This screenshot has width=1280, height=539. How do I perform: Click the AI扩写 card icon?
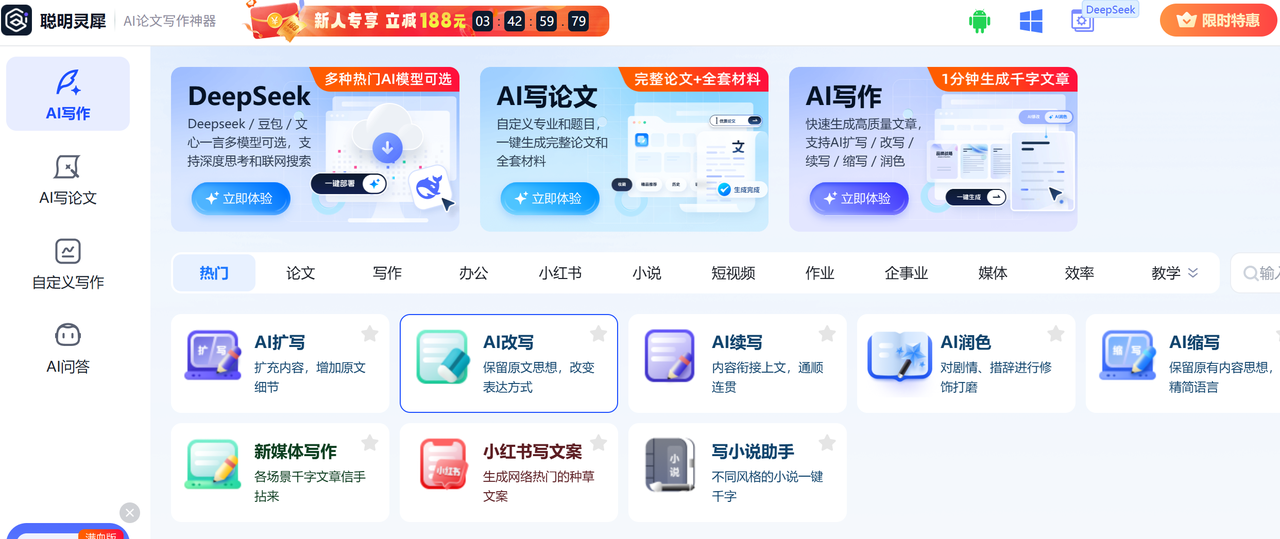(x=213, y=355)
